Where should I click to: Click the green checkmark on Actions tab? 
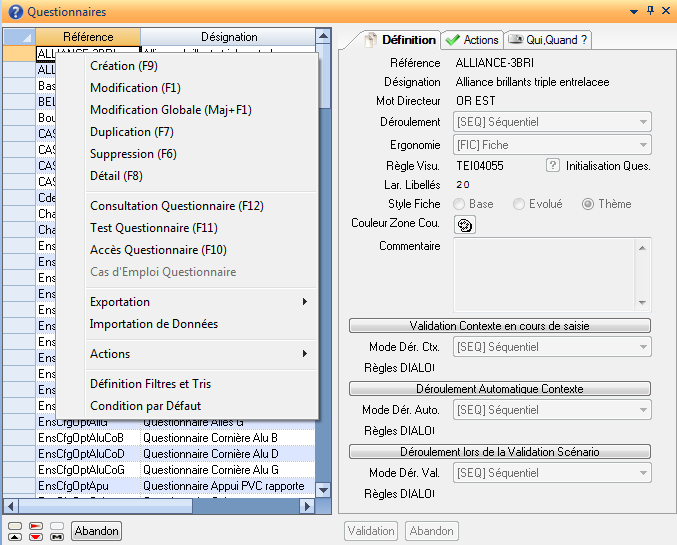[x=453, y=40]
